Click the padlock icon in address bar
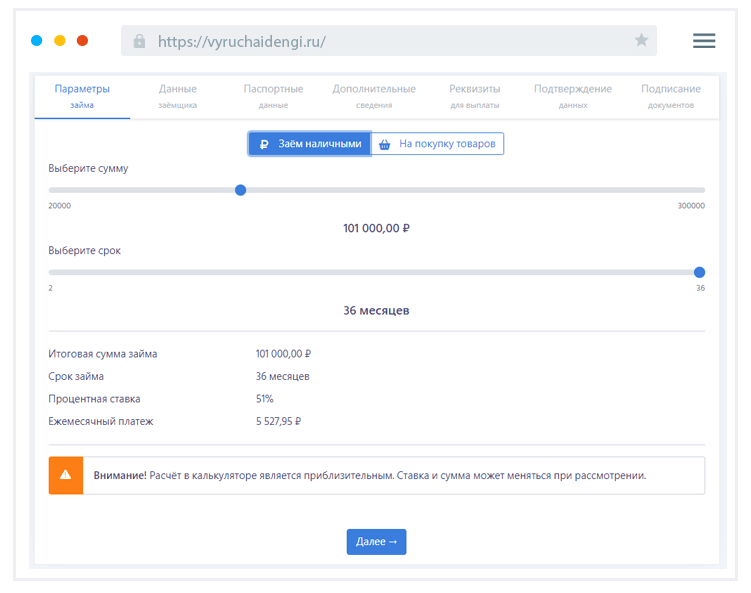Image resolution: width=751 pixels, height=593 pixels. click(x=139, y=42)
